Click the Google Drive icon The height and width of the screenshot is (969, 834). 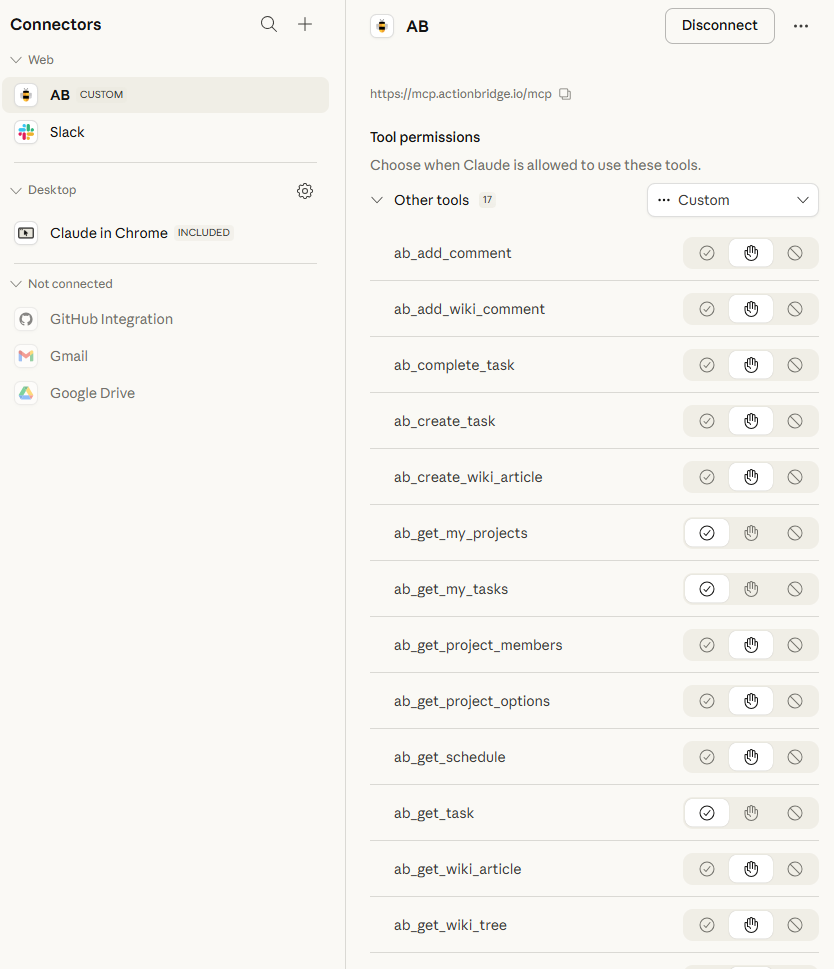25,392
